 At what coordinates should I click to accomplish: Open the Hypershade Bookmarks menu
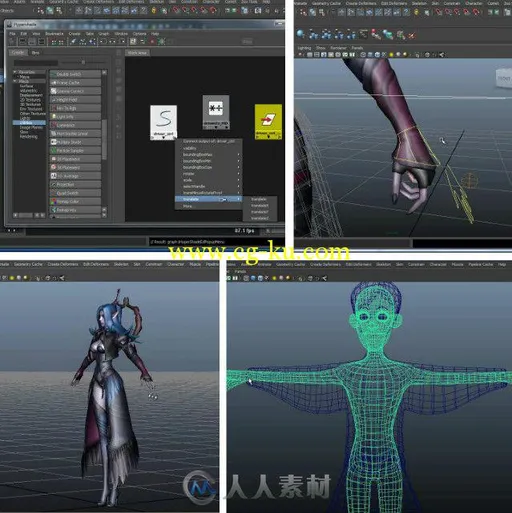click(54, 34)
